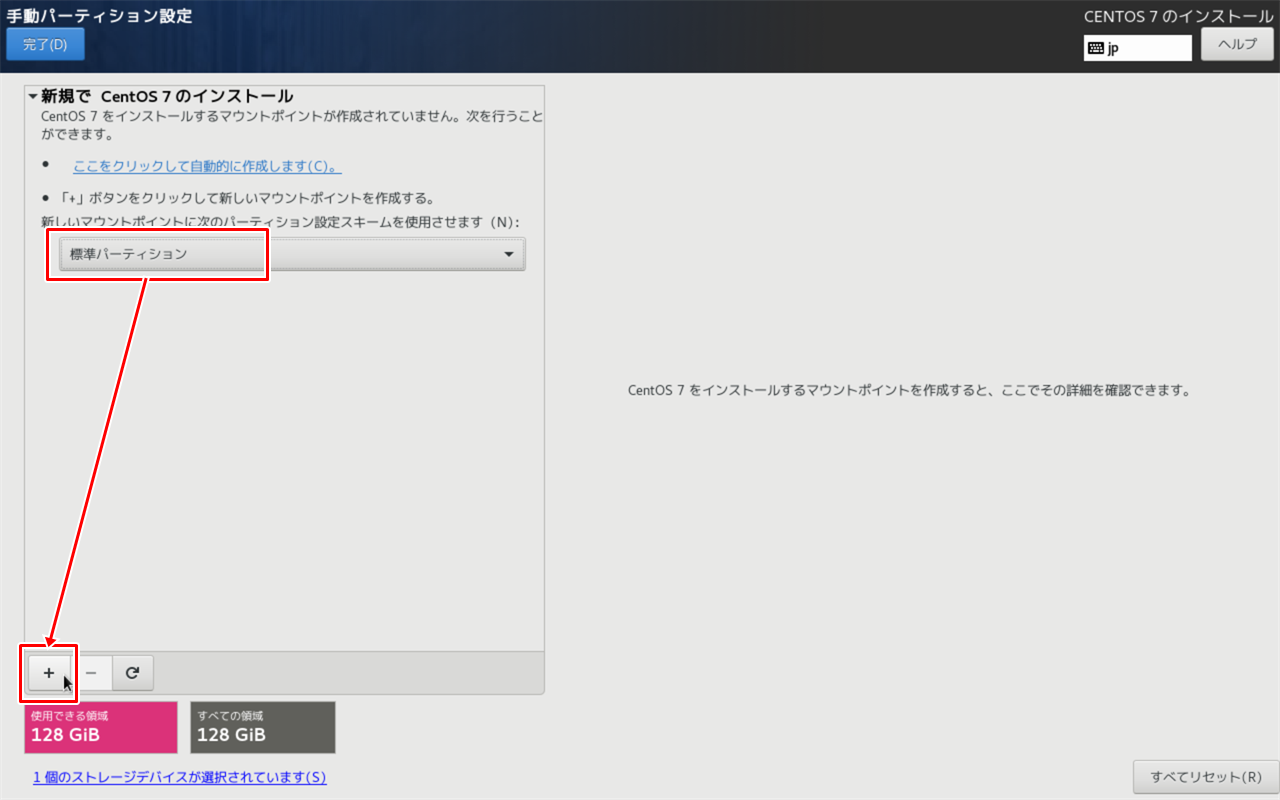Click the pink 使用できる領域 128 GiB box
The width and height of the screenshot is (1280, 800).
click(101, 727)
